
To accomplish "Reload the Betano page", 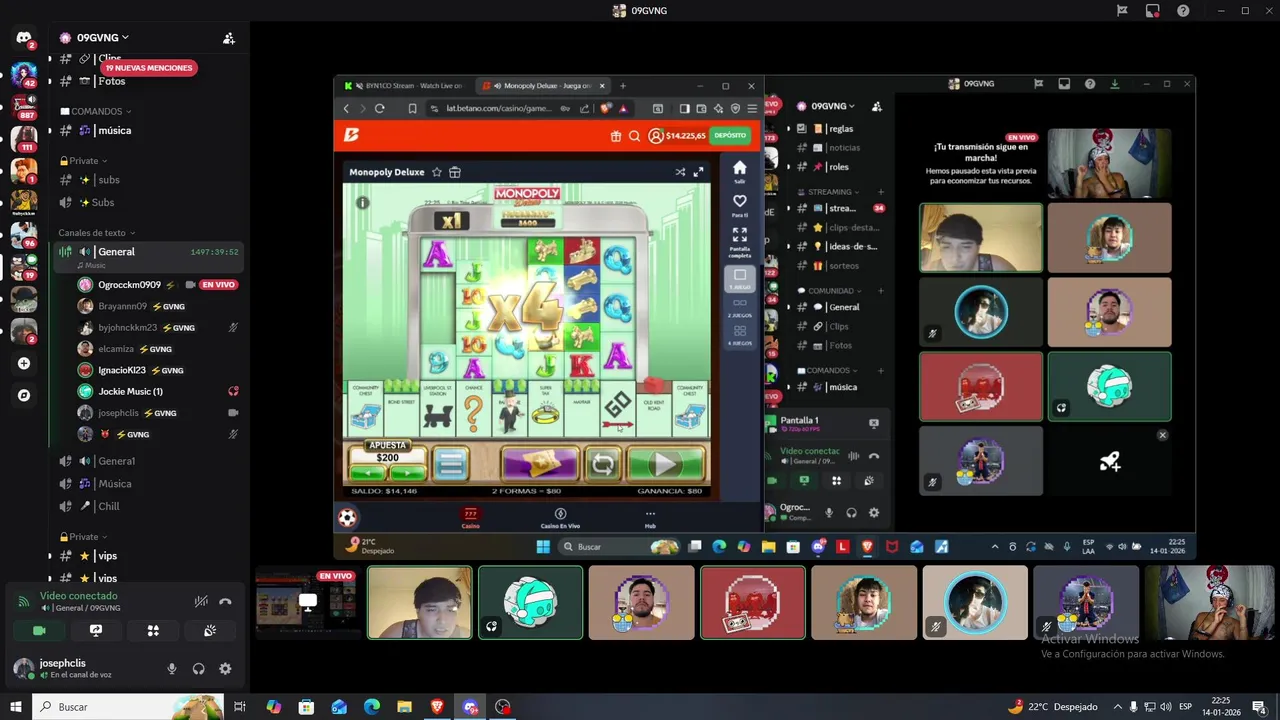I will [x=379, y=108].
